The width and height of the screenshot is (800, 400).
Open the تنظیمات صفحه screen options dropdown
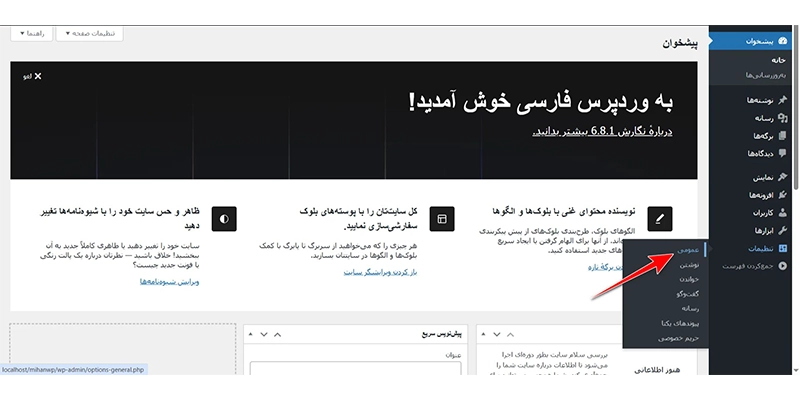pyautogui.click(x=90, y=34)
